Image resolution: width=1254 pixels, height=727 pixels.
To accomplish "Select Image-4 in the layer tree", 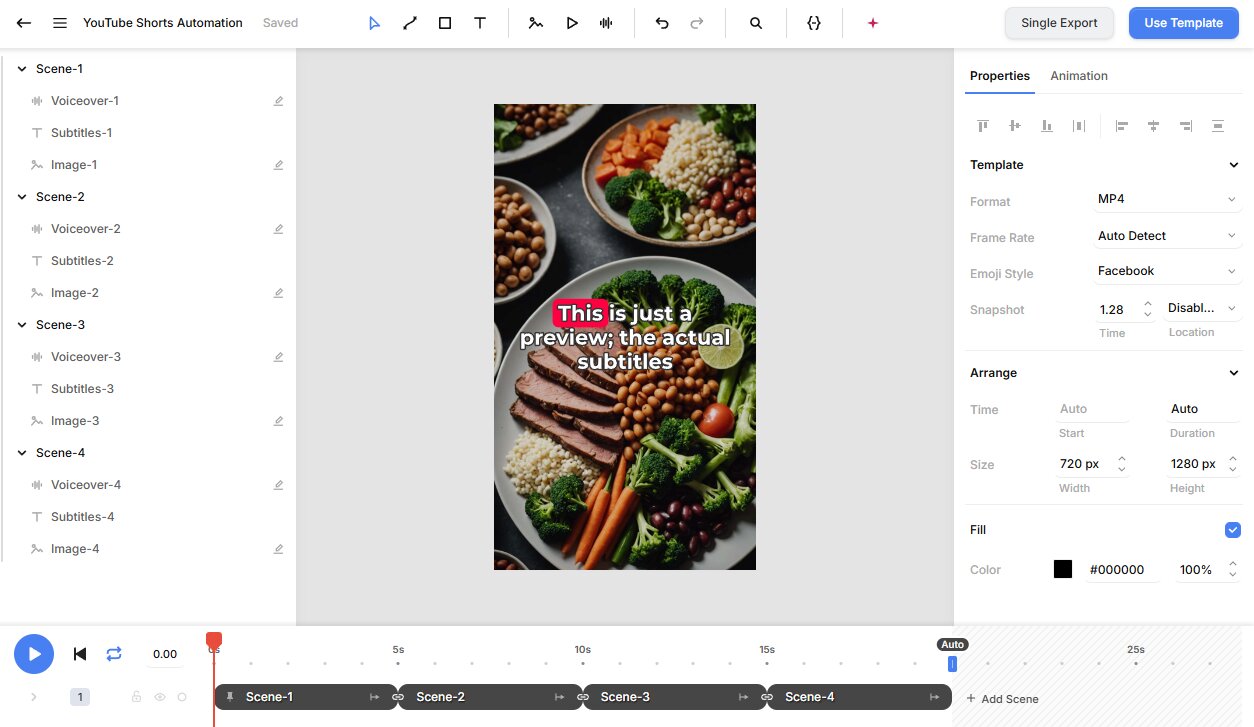I will tap(75, 549).
